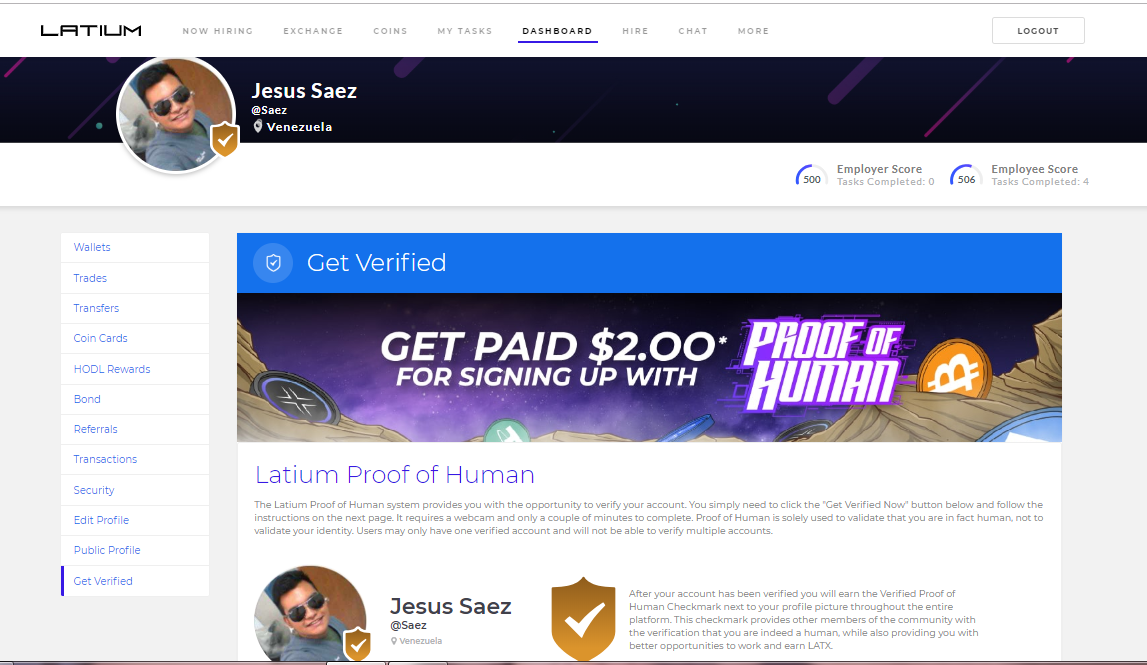Click the Proof of Human promotional banner
This screenshot has width=1147, height=665.
tap(649, 367)
